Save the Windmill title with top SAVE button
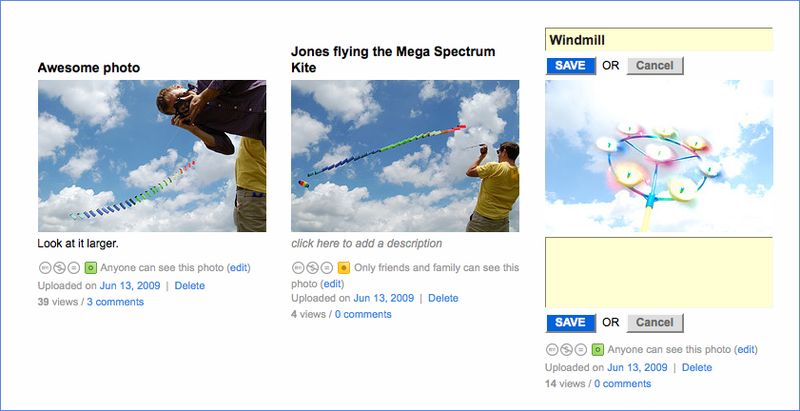The image size is (800, 411). pyautogui.click(x=570, y=66)
